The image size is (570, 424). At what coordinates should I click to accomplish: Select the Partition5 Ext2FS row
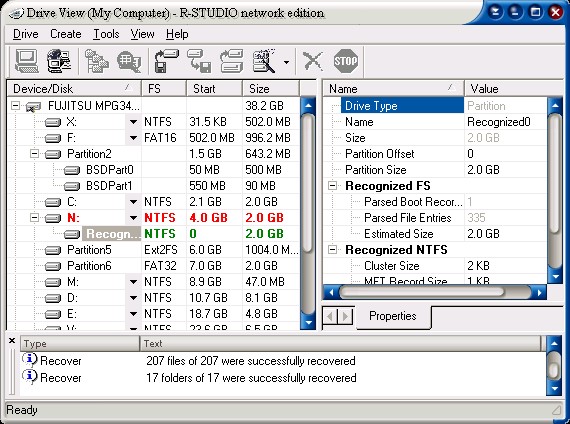154,250
